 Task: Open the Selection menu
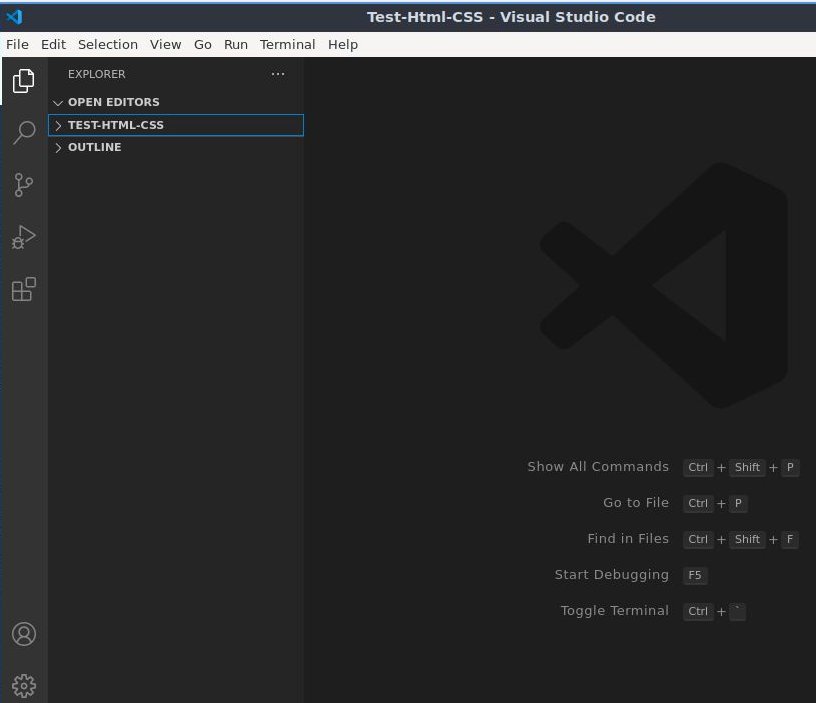coord(108,45)
